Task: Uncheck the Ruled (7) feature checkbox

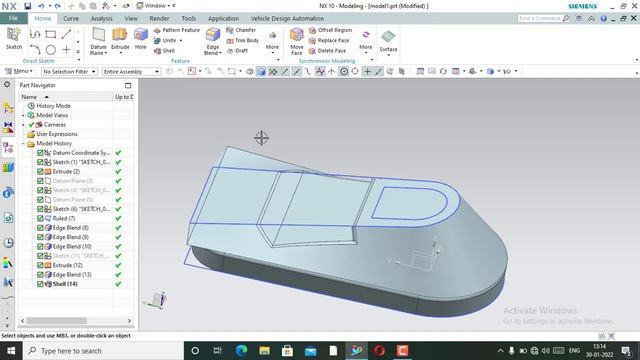Action: point(40,218)
